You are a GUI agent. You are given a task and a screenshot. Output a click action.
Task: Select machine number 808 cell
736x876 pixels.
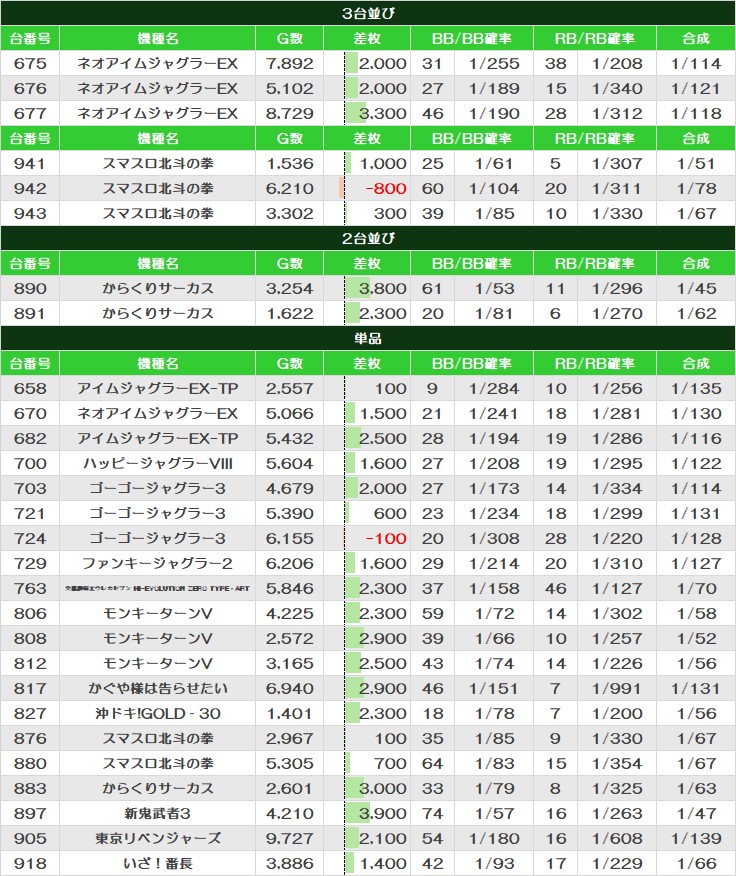pyautogui.click(x=30, y=639)
